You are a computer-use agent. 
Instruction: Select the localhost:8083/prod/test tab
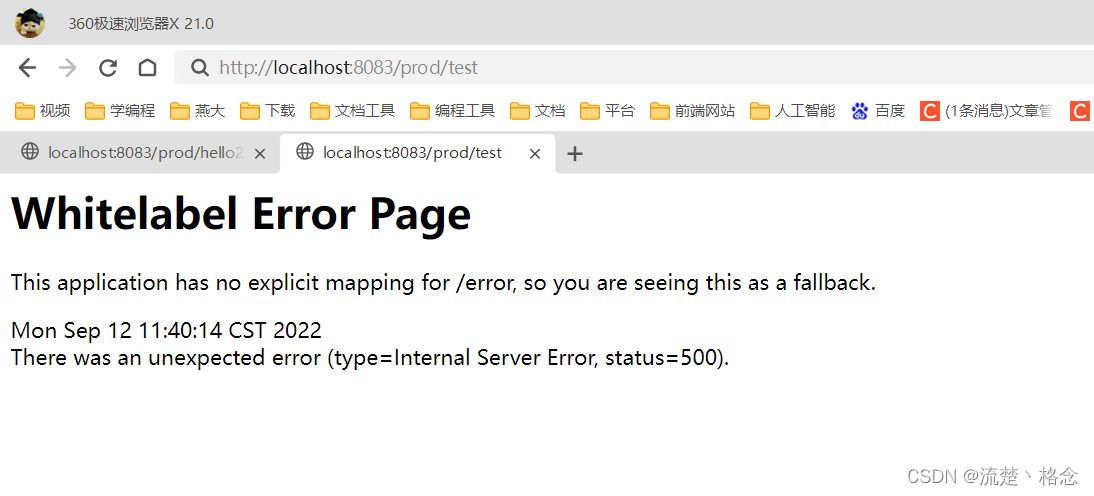pyautogui.click(x=410, y=153)
